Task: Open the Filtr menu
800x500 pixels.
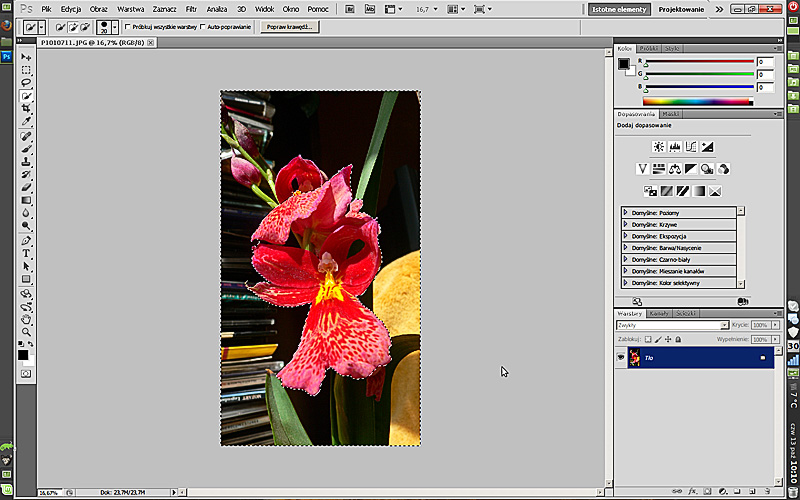Action: tap(190, 8)
